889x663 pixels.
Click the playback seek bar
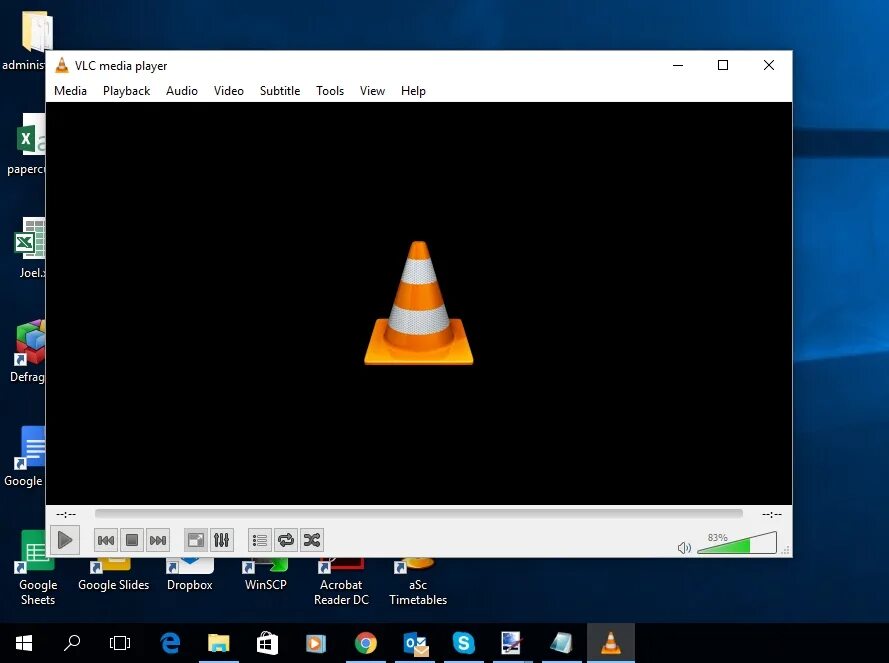click(419, 514)
